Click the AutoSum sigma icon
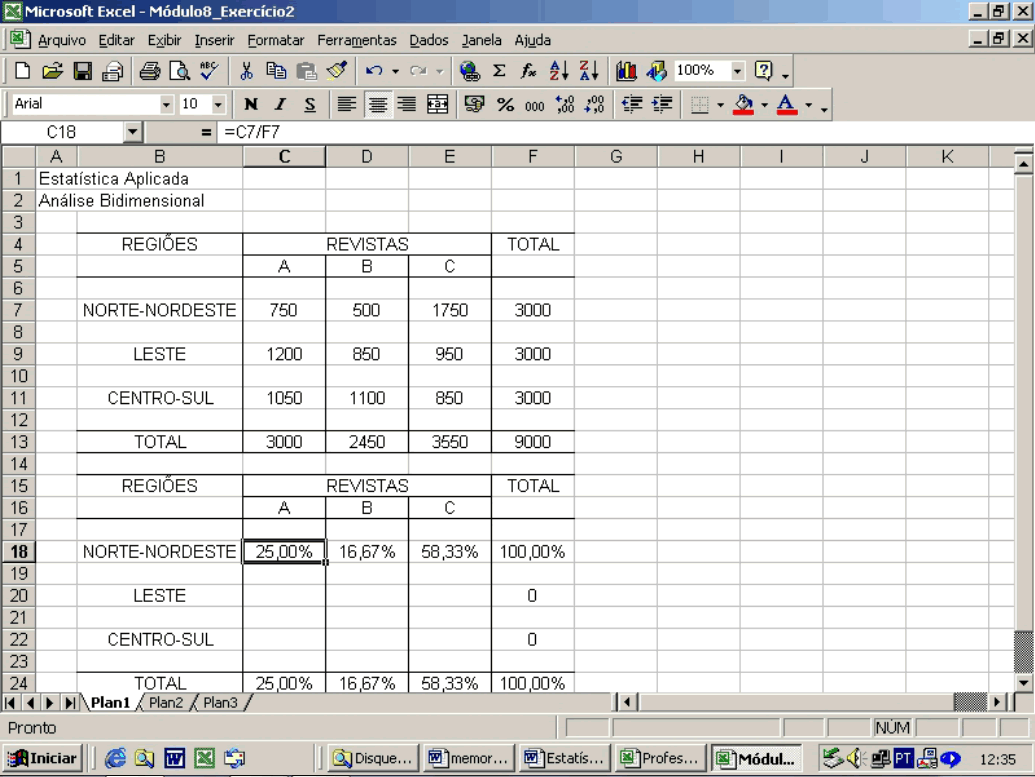Viewport: 1035px width, 777px height. click(x=499, y=71)
